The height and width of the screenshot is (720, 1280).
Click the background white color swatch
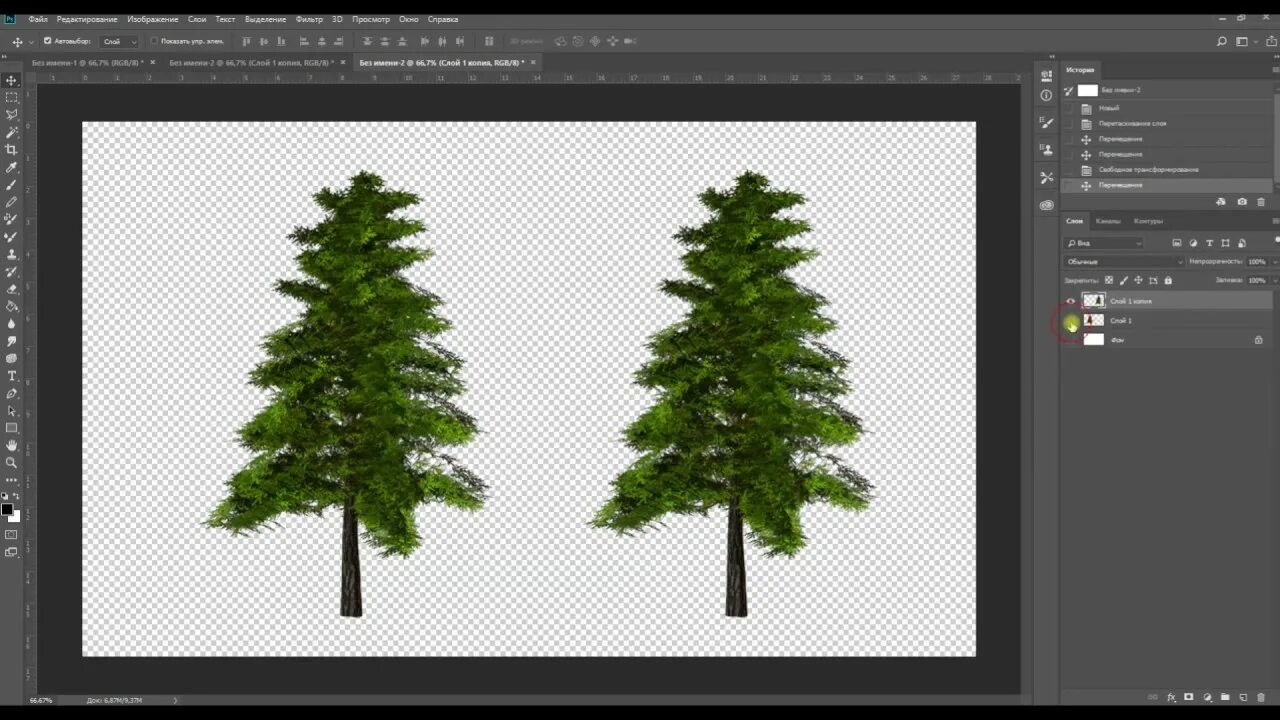click(16, 518)
